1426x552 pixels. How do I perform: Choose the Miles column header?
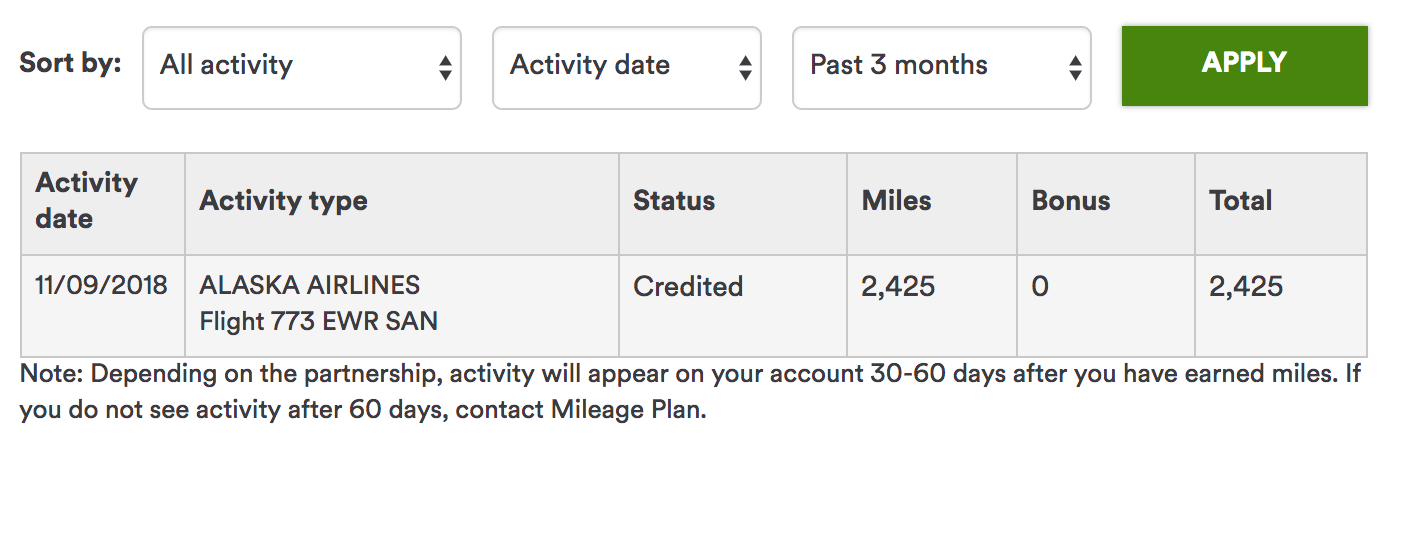click(897, 201)
